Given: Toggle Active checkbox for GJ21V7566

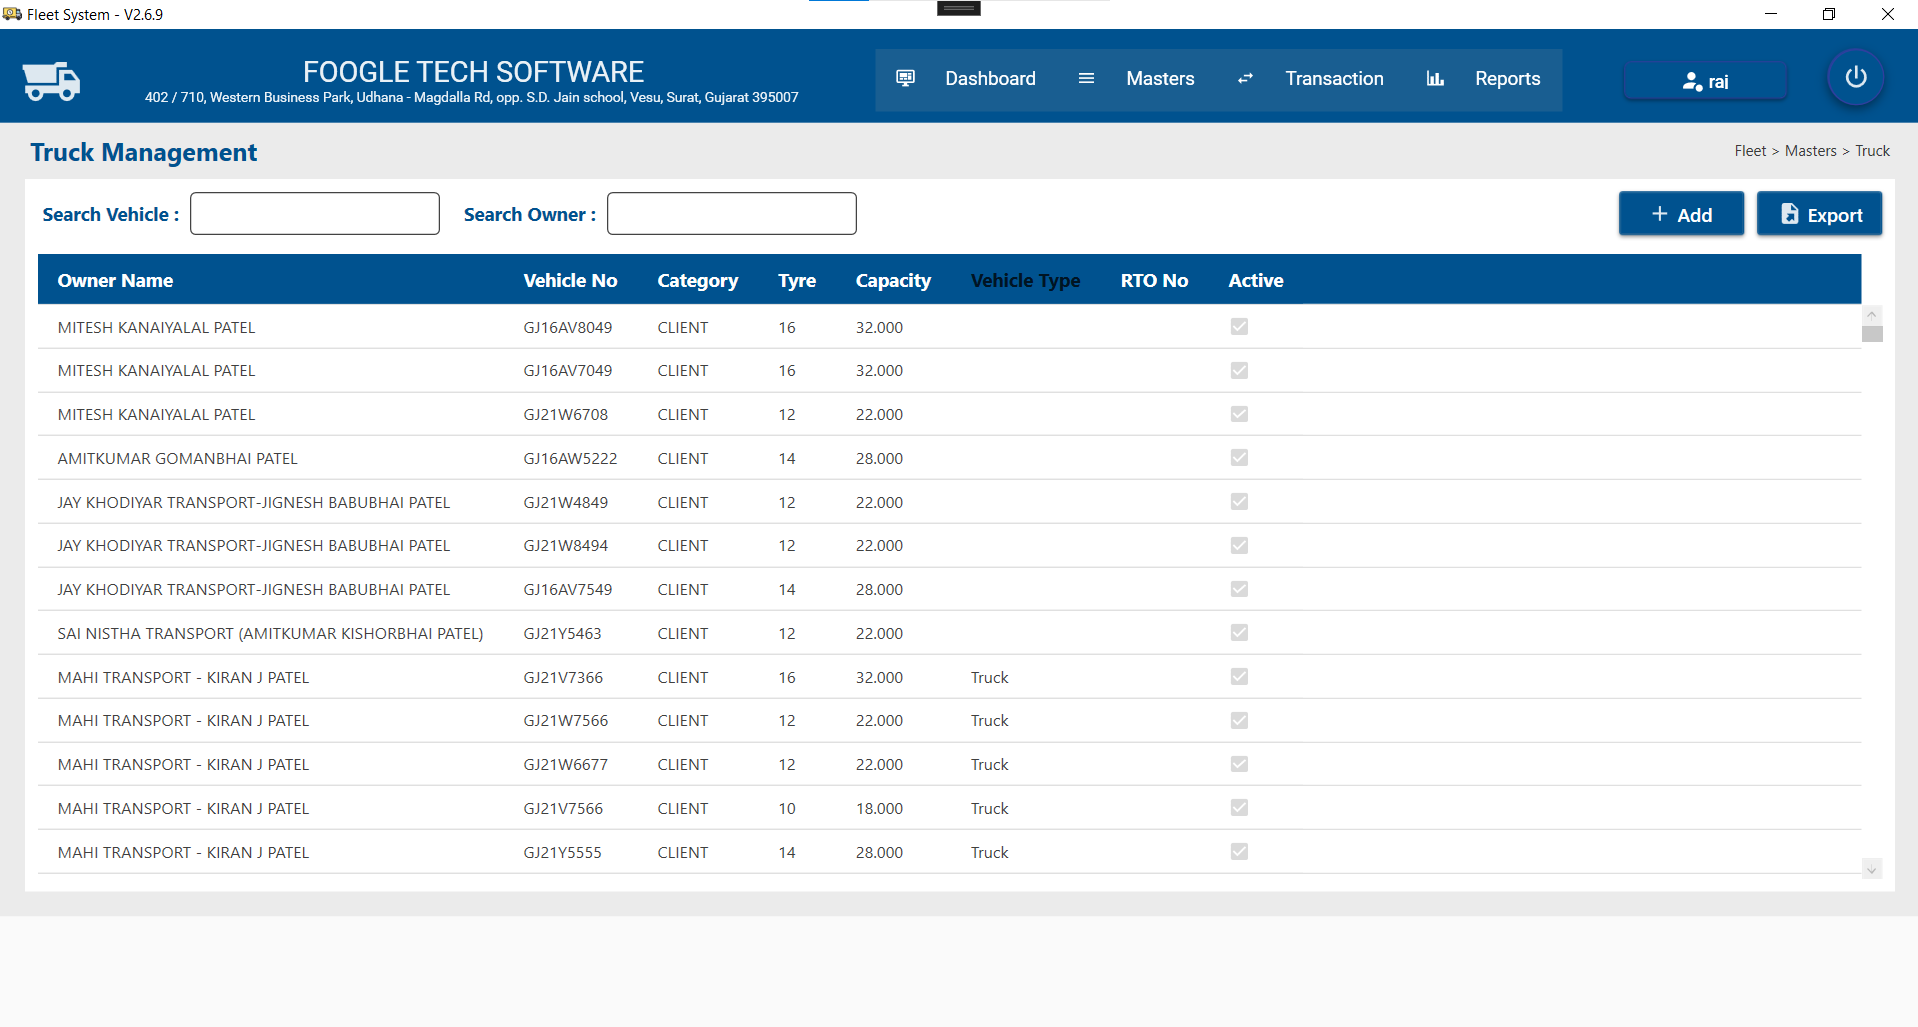Looking at the screenshot, I should tap(1239, 808).
